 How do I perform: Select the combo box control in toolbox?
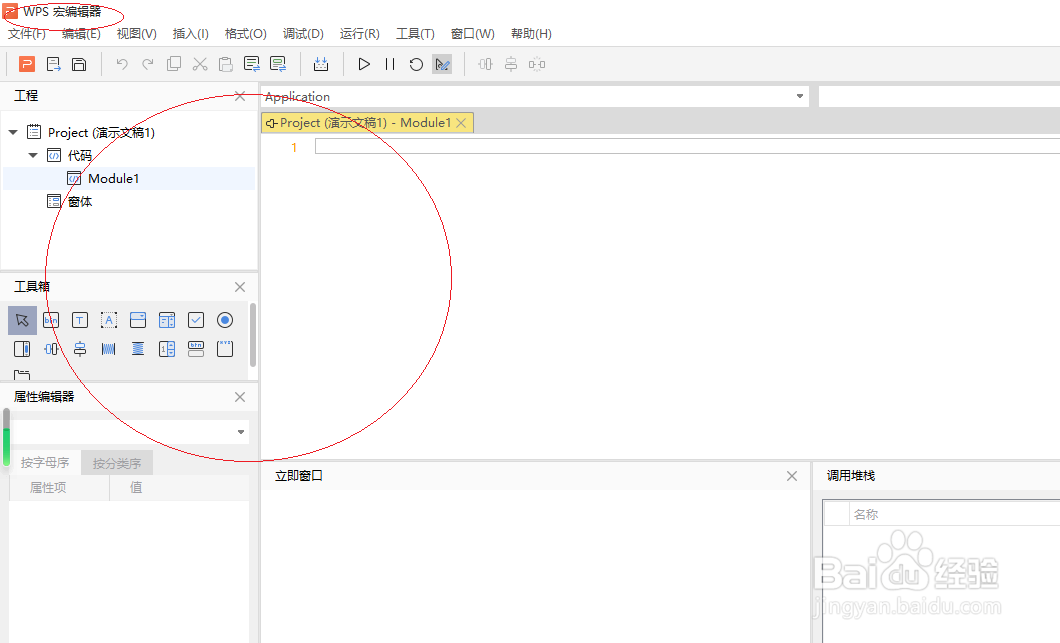(x=138, y=320)
